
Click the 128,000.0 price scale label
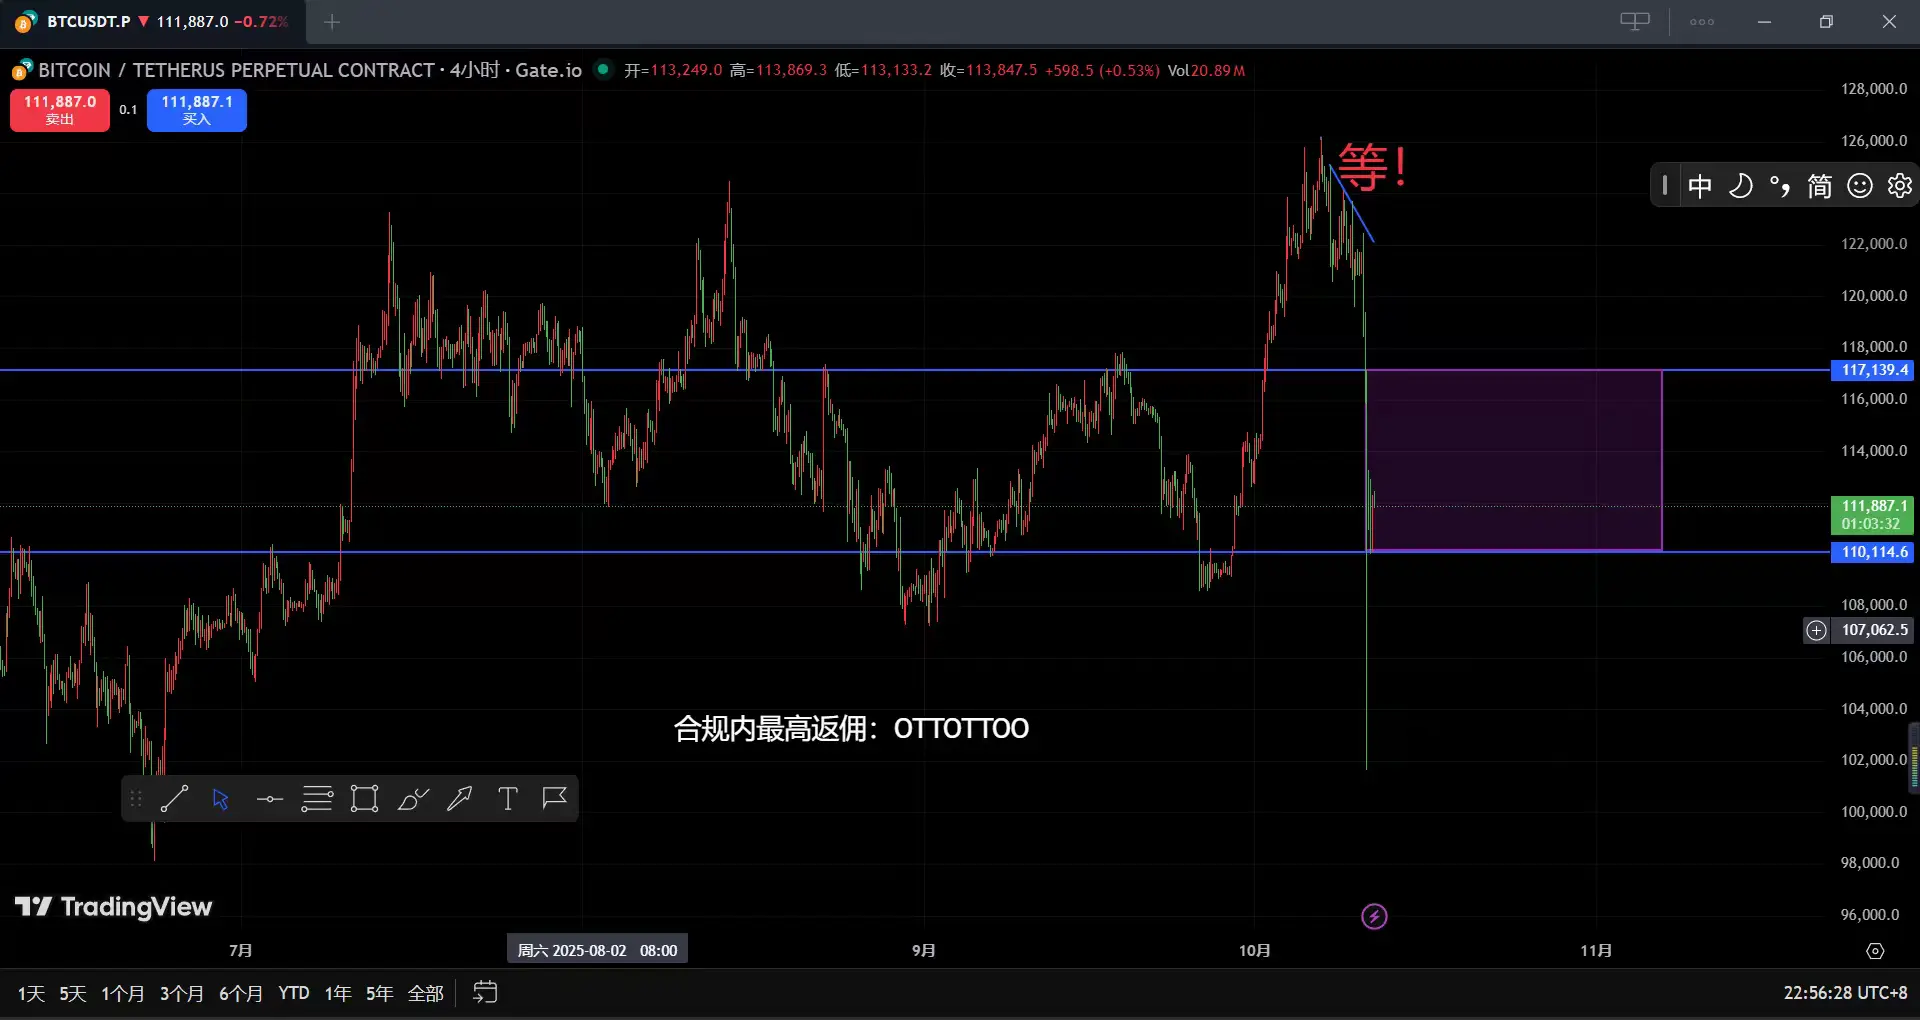click(x=1874, y=89)
